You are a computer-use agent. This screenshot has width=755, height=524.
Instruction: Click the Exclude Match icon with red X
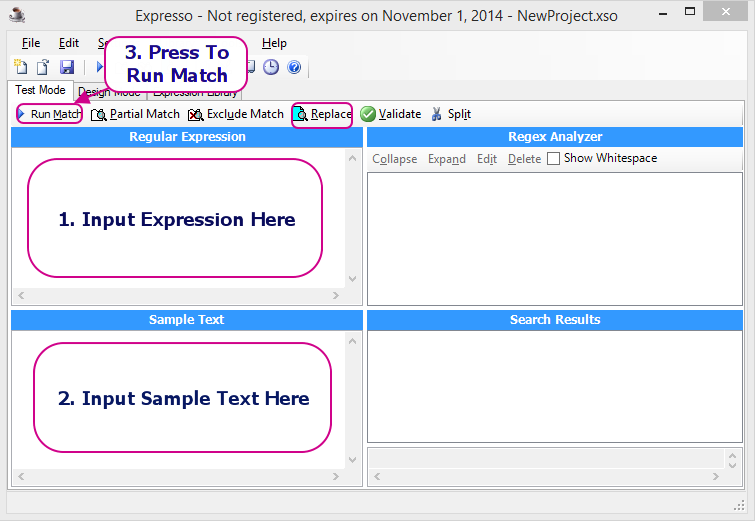pyautogui.click(x=195, y=115)
